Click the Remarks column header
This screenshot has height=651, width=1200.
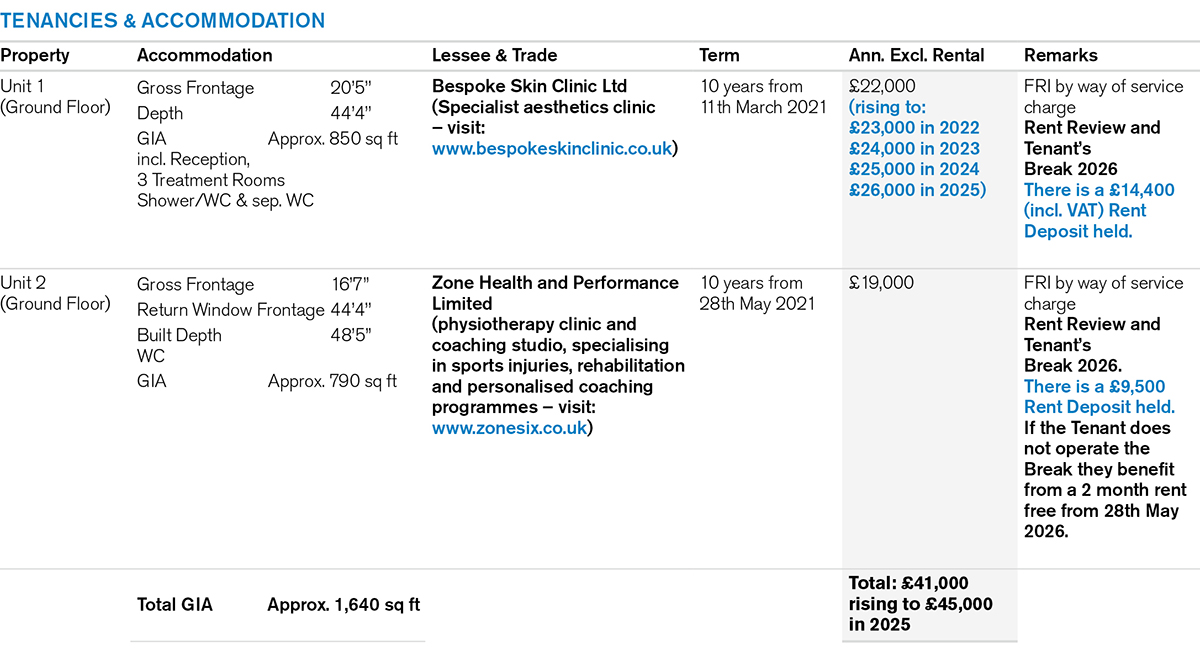1060,56
